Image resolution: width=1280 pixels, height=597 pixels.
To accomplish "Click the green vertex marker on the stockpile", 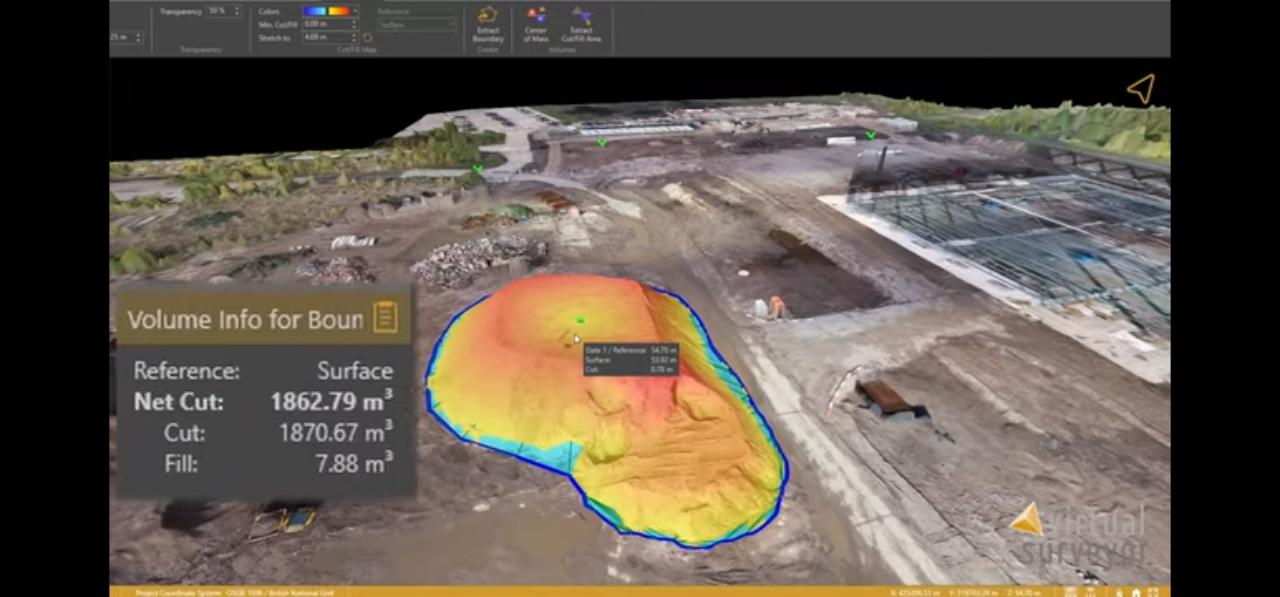I will click(x=579, y=319).
